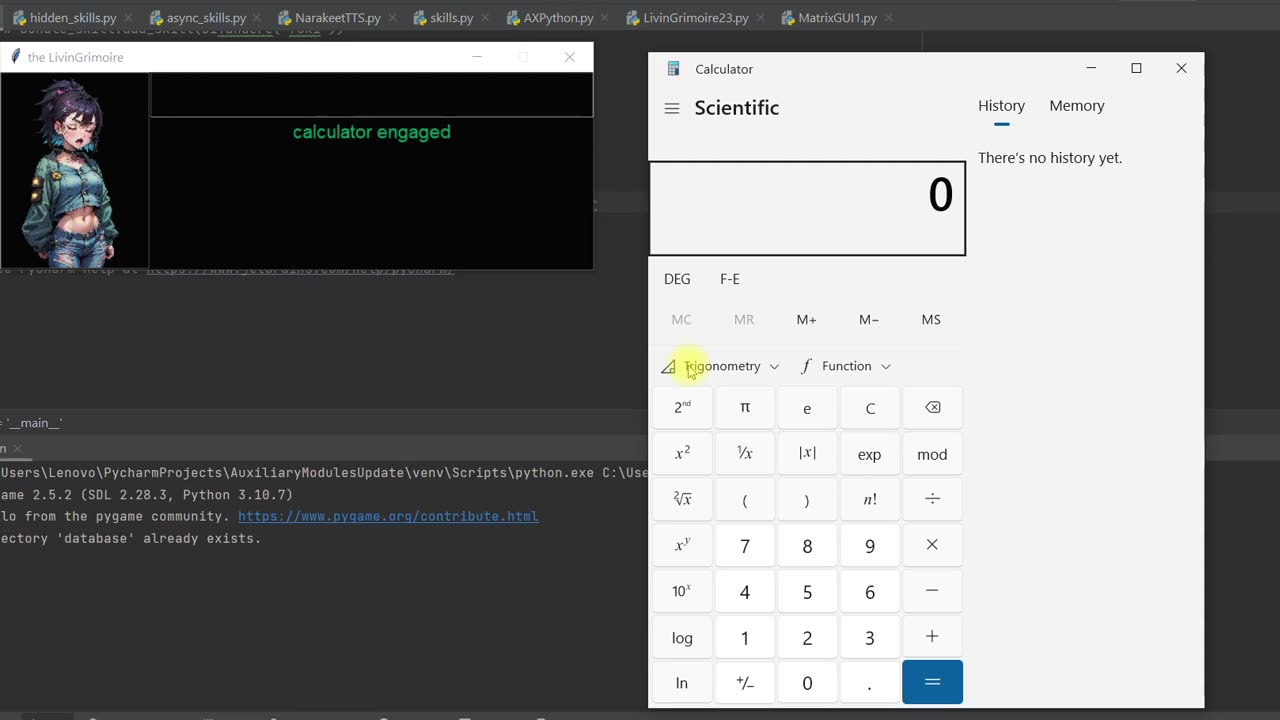
Task: Click the number 4 key
Action: [x=745, y=591]
